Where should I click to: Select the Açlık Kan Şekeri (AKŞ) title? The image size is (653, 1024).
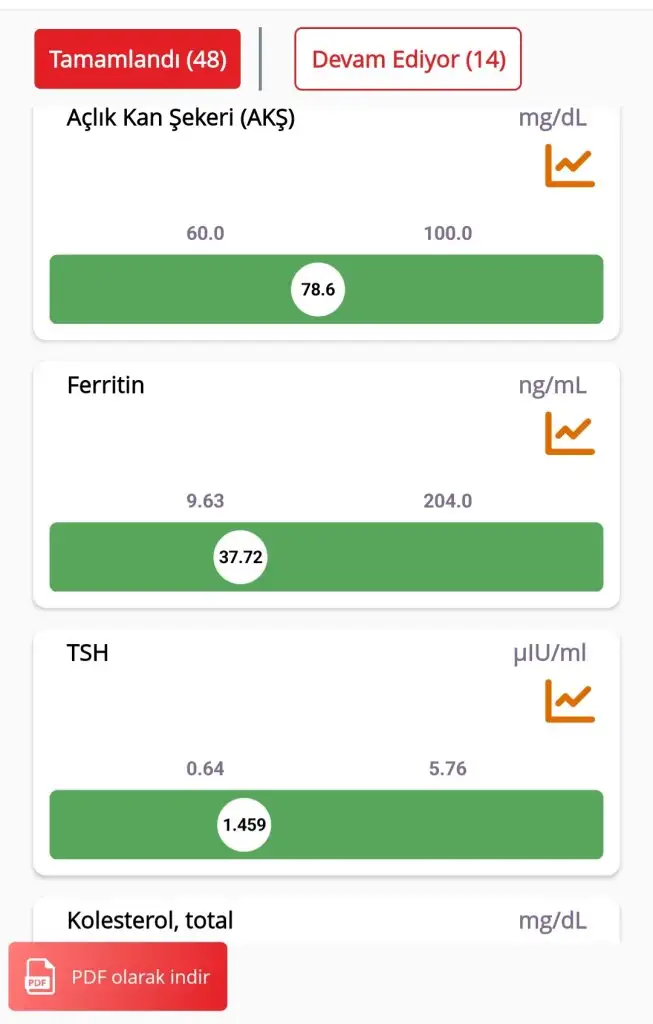click(181, 118)
